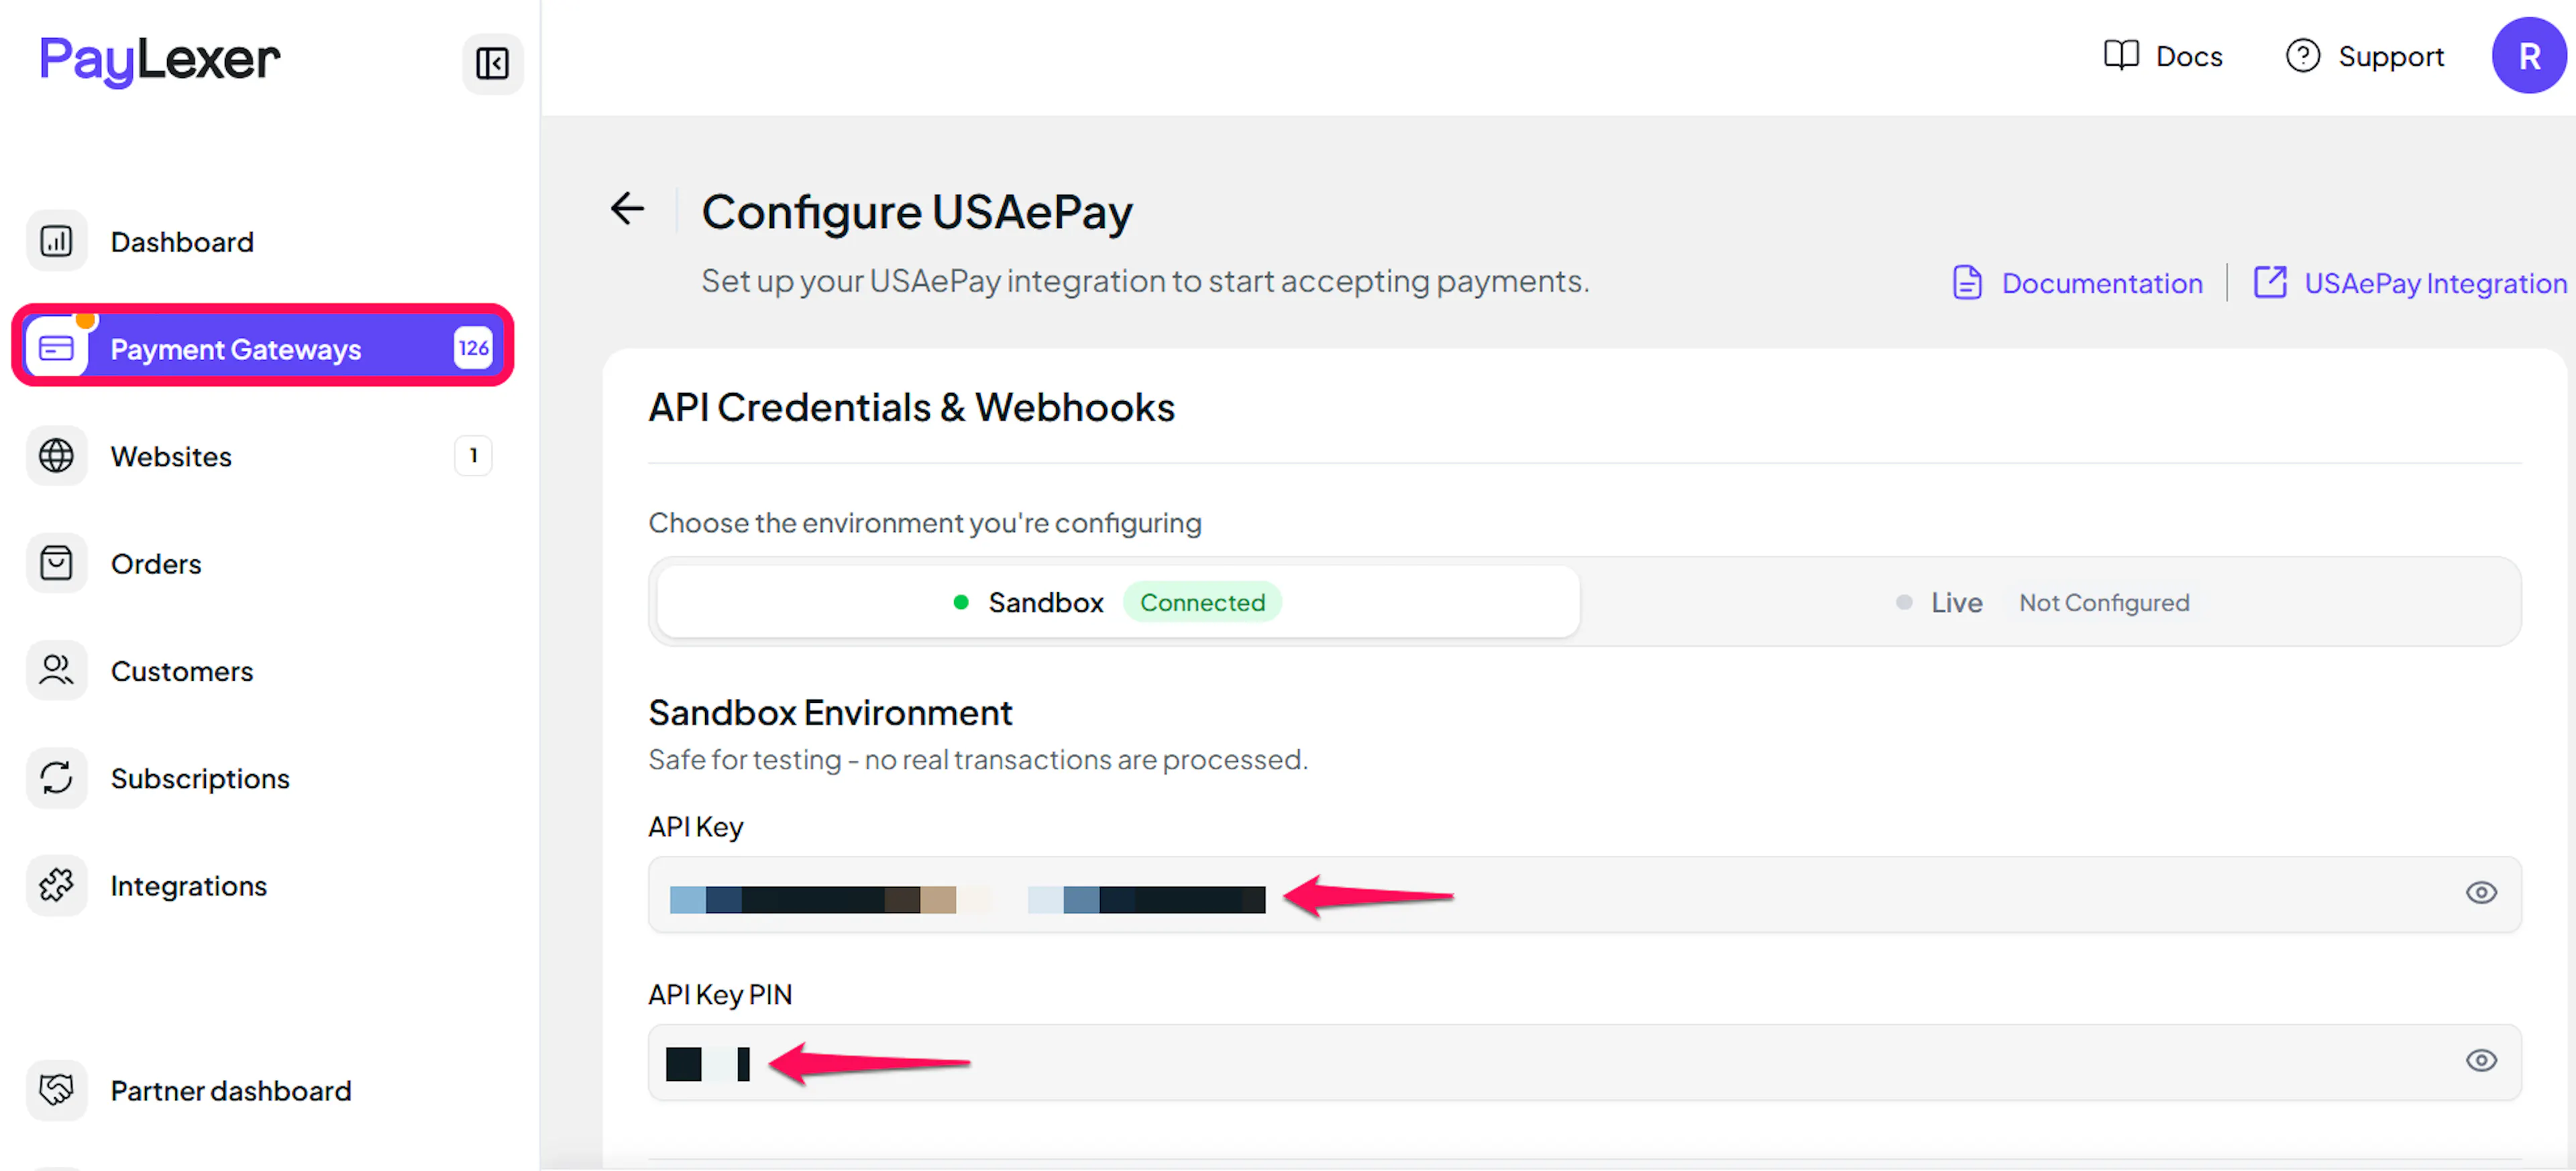Reveal the API Key value

click(x=2480, y=893)
